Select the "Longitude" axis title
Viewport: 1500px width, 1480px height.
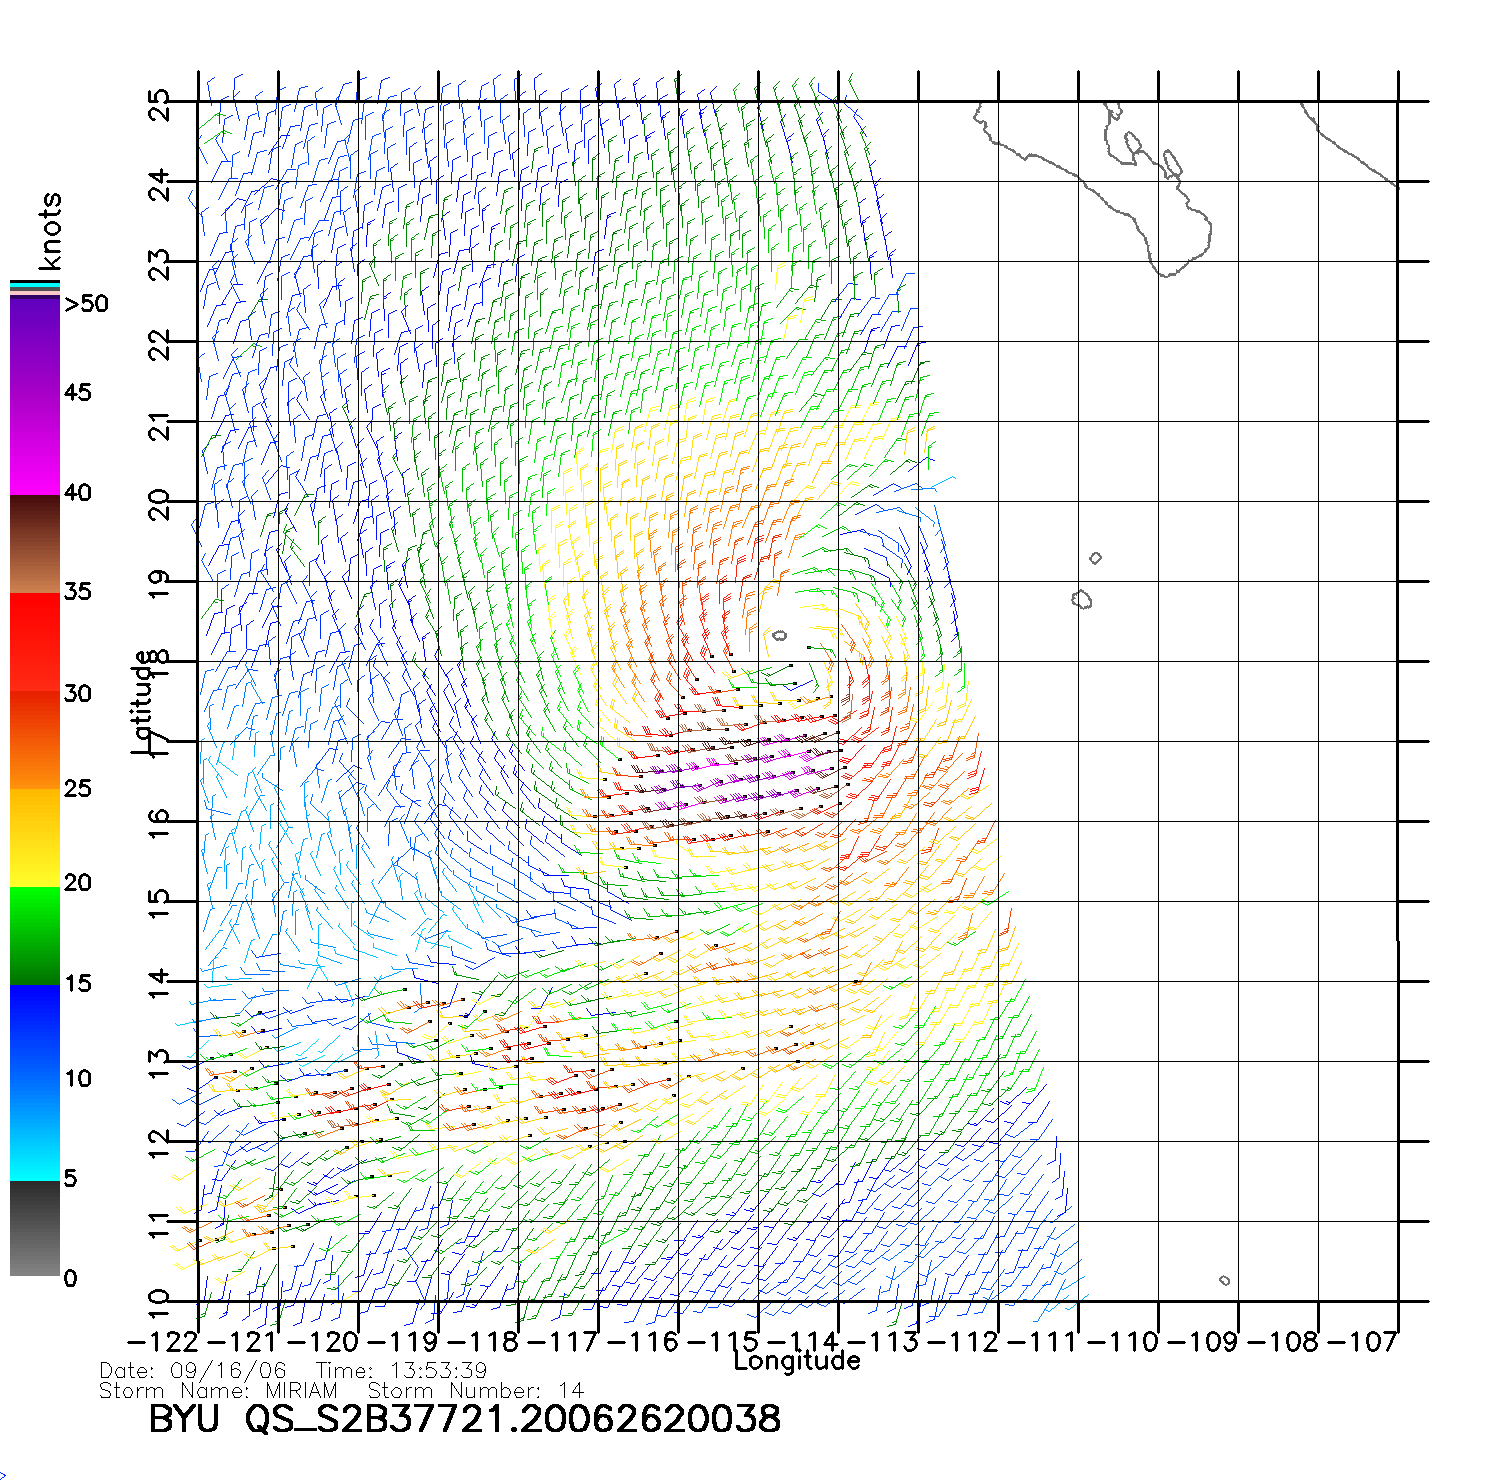796,1361
